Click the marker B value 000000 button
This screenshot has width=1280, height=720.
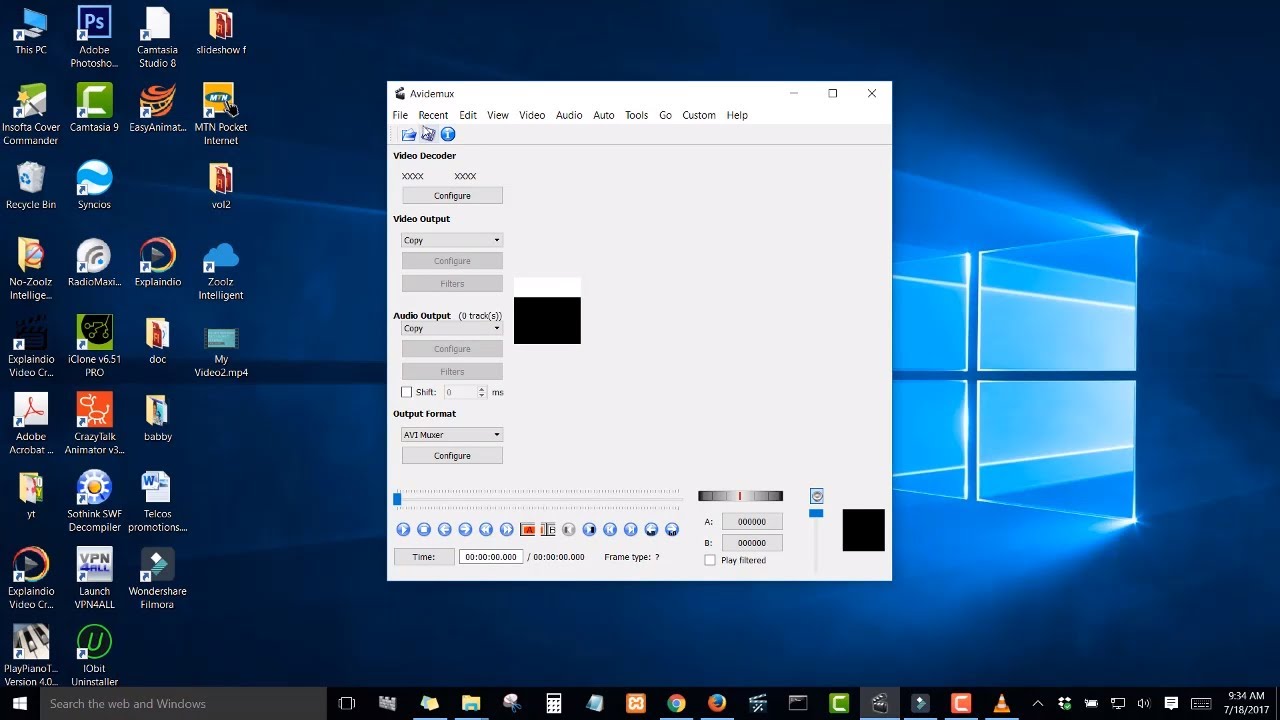pyautogui.click(x=752, y=543)
